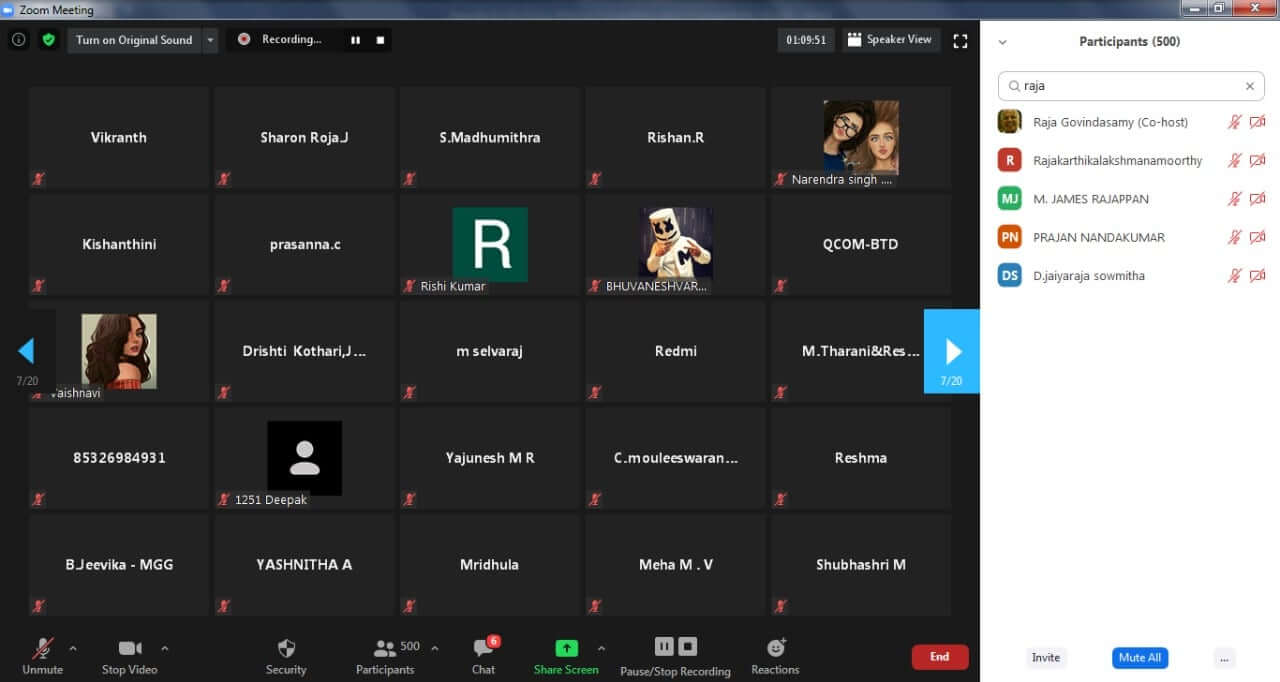Click the red End meeting button
This screenshot has height=682, width=1280.
coord(939,657)
